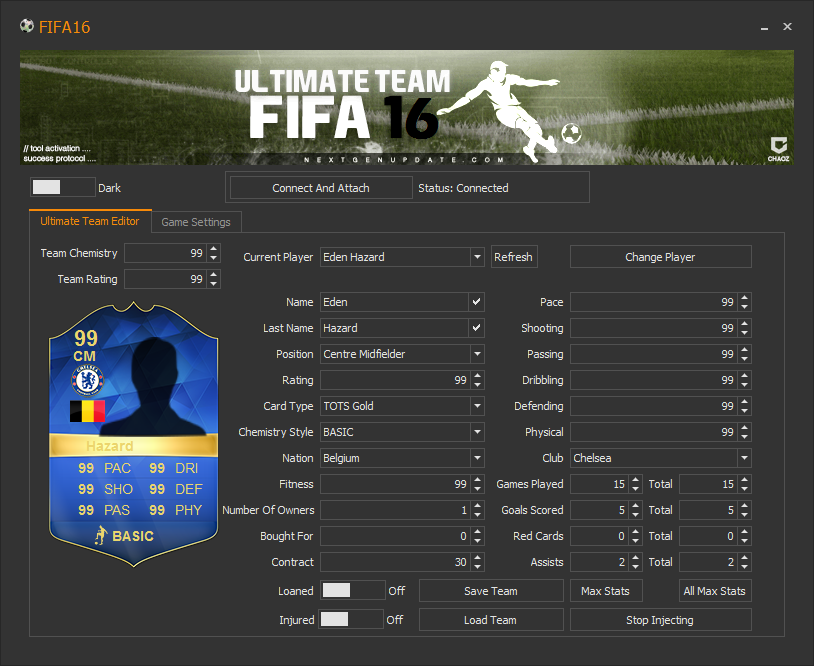Click the Contract stepper arrows
Screen dimensions: 814x666
478,562
